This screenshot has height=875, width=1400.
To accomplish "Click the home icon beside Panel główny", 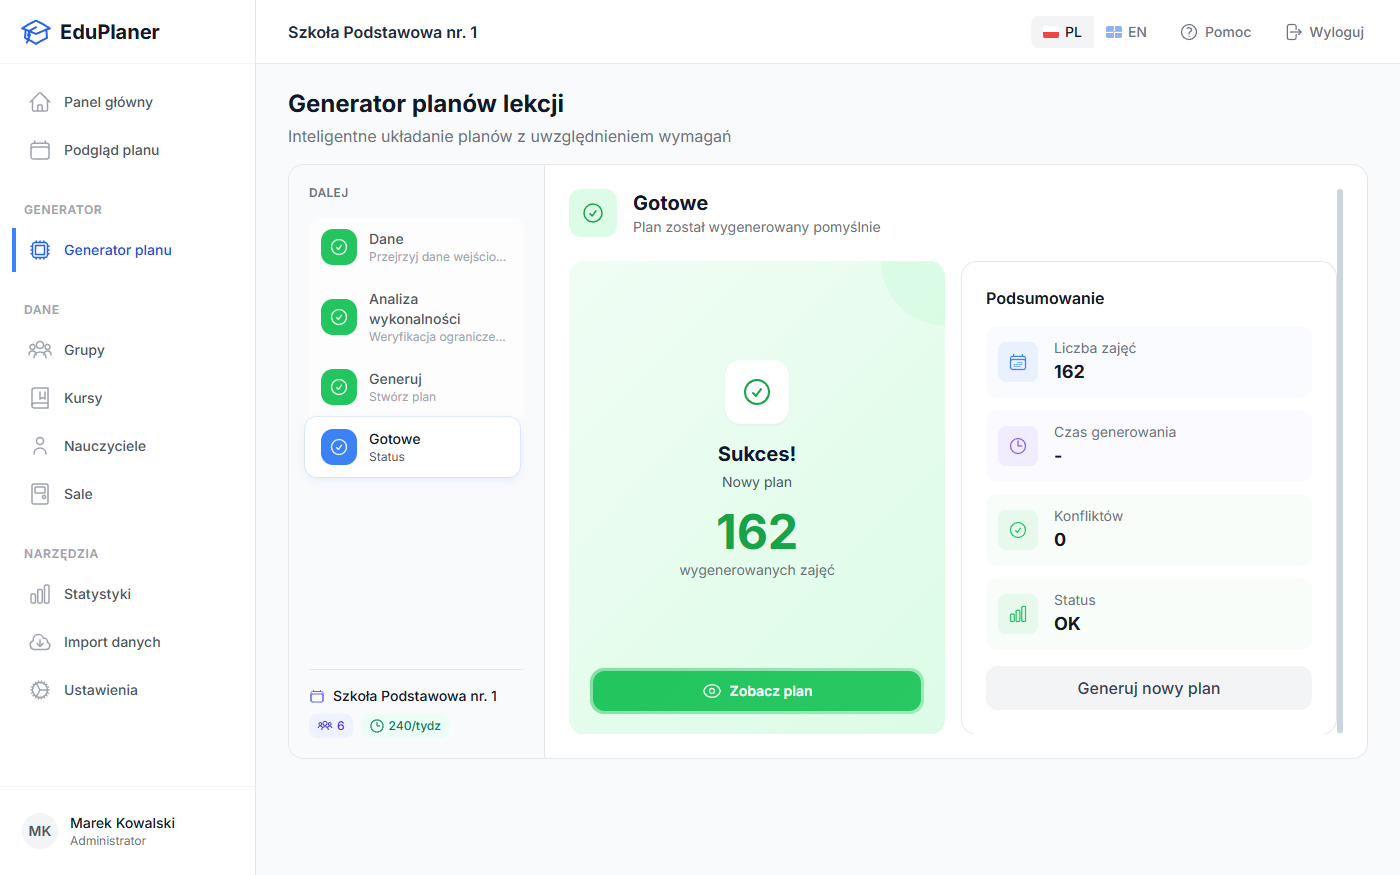I will 40,102.
